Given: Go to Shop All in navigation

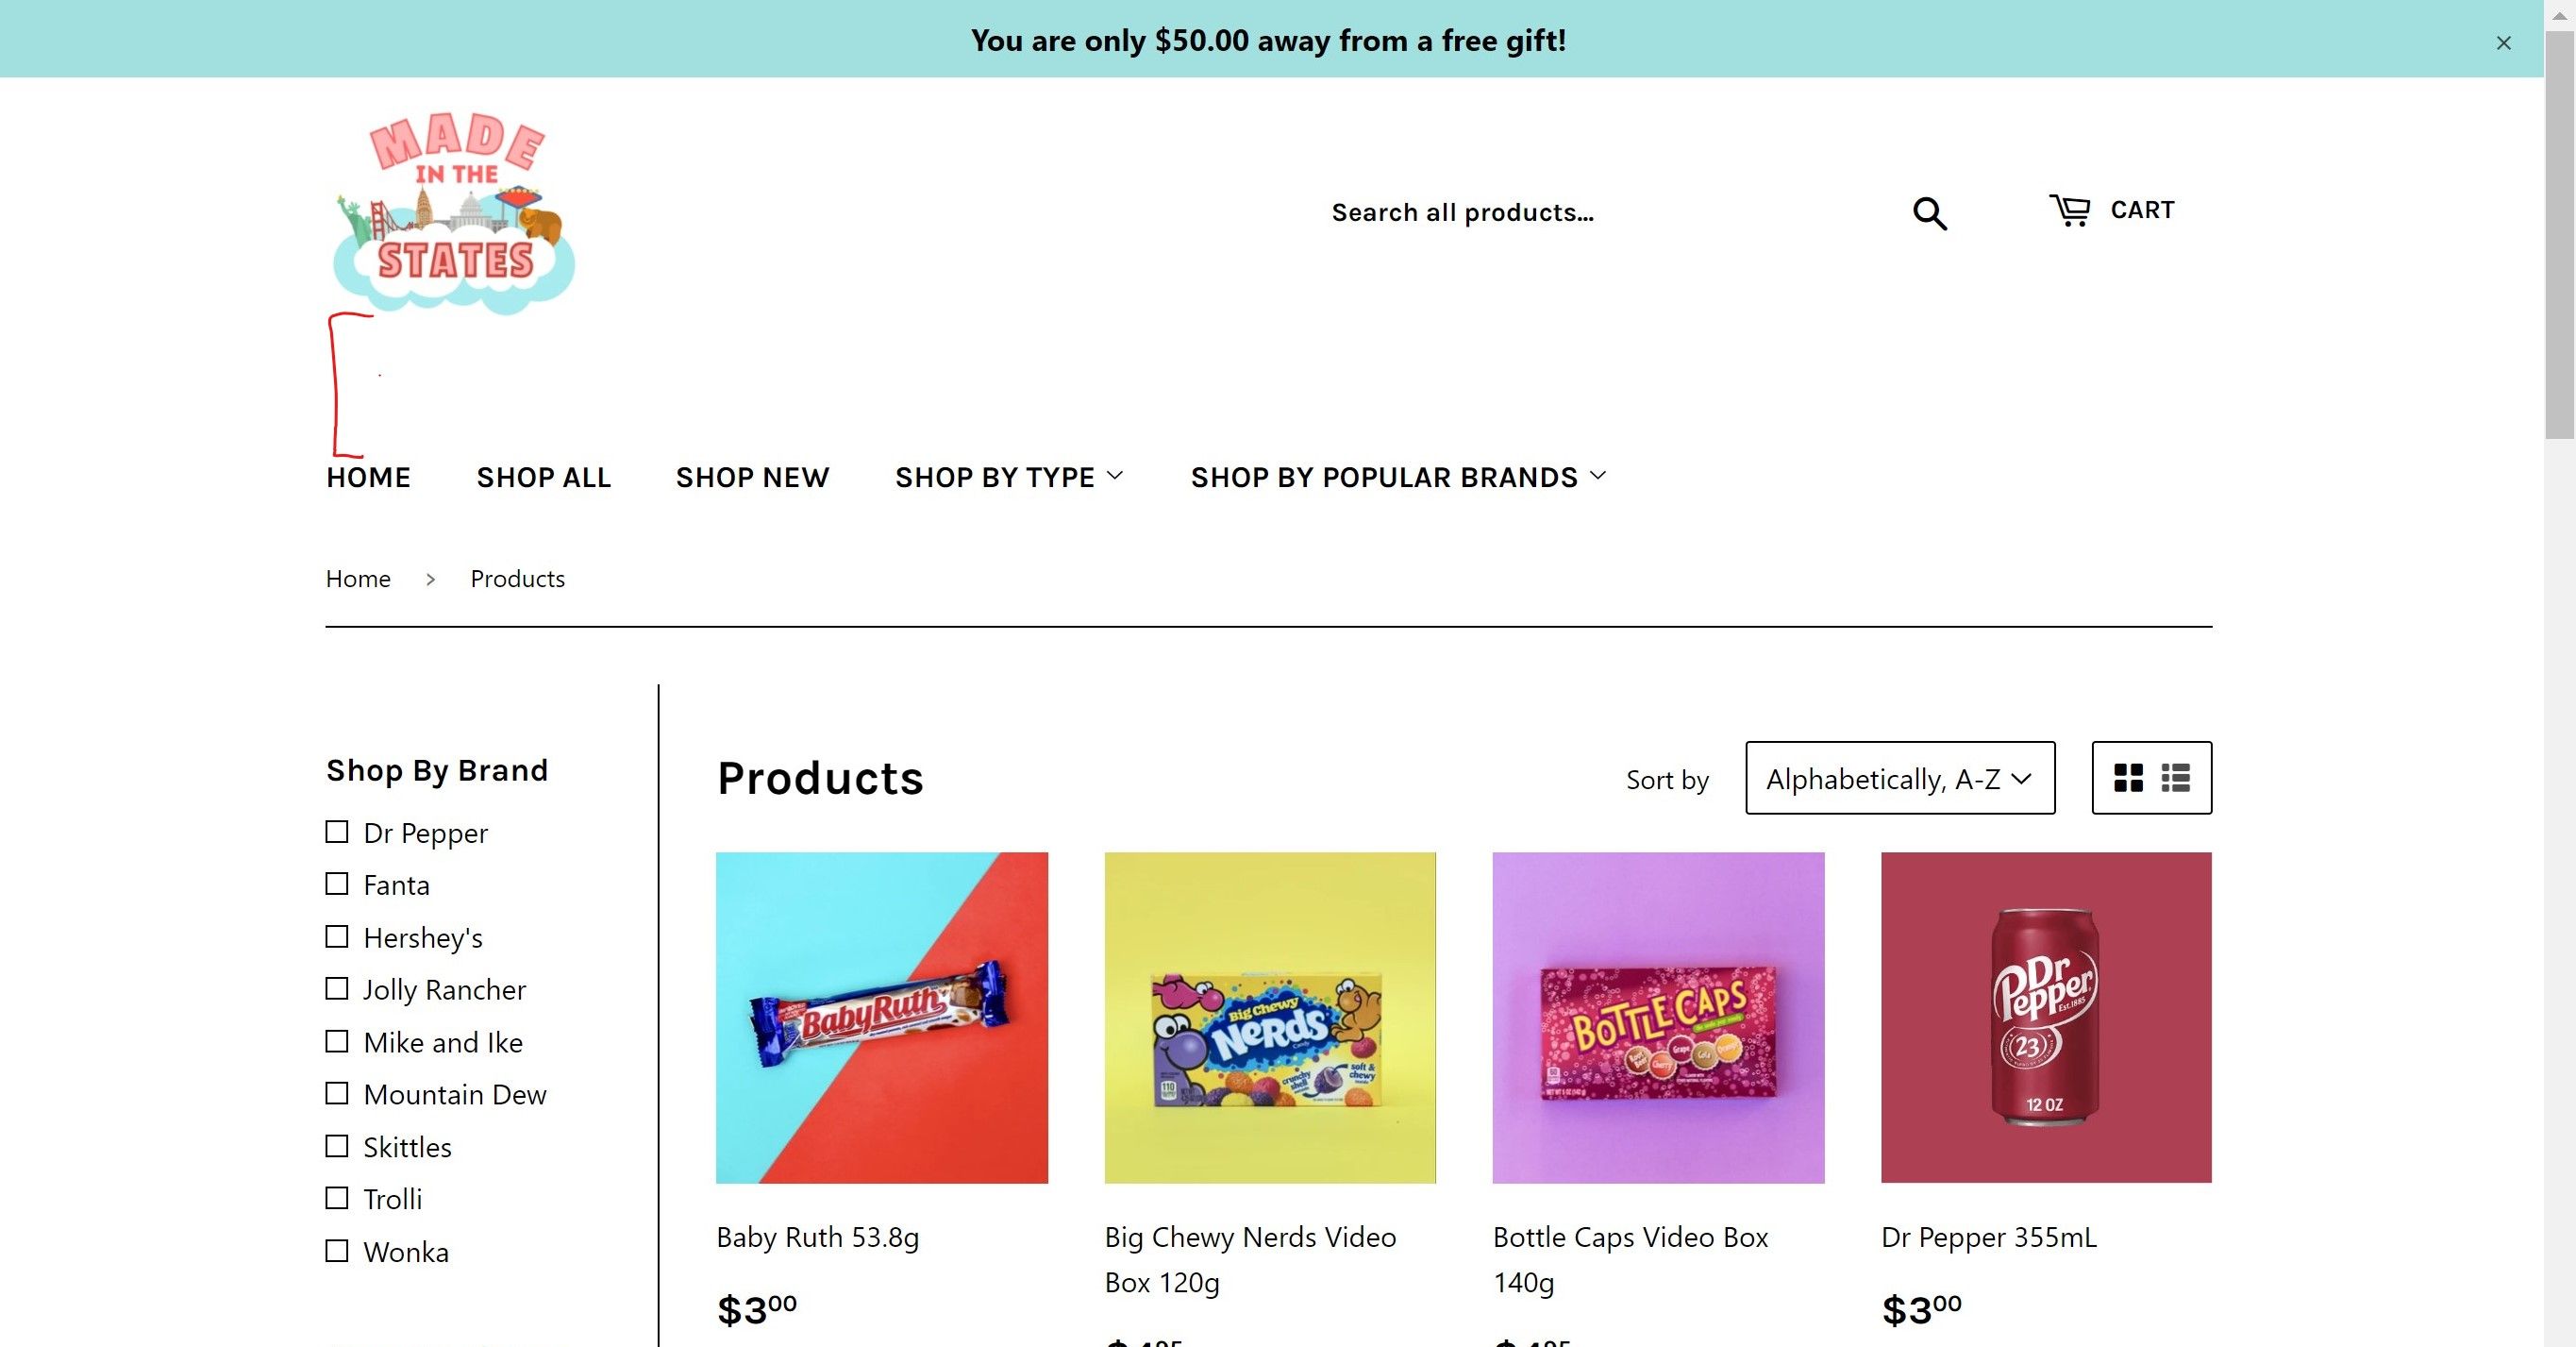Looking at the screenshot, I should 543,477.
